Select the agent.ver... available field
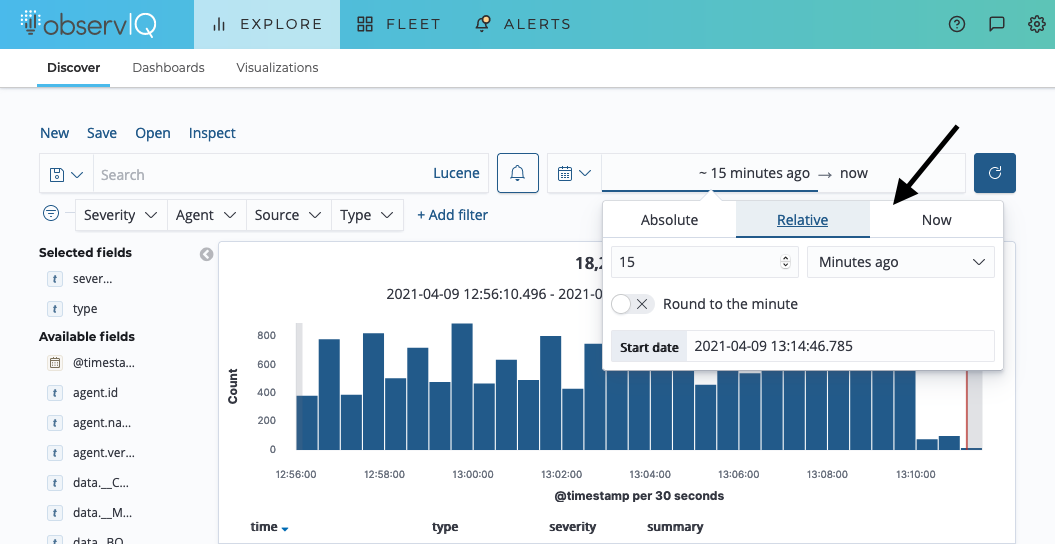This screenshot has width=1055, height=544. [x=104, y=453]
